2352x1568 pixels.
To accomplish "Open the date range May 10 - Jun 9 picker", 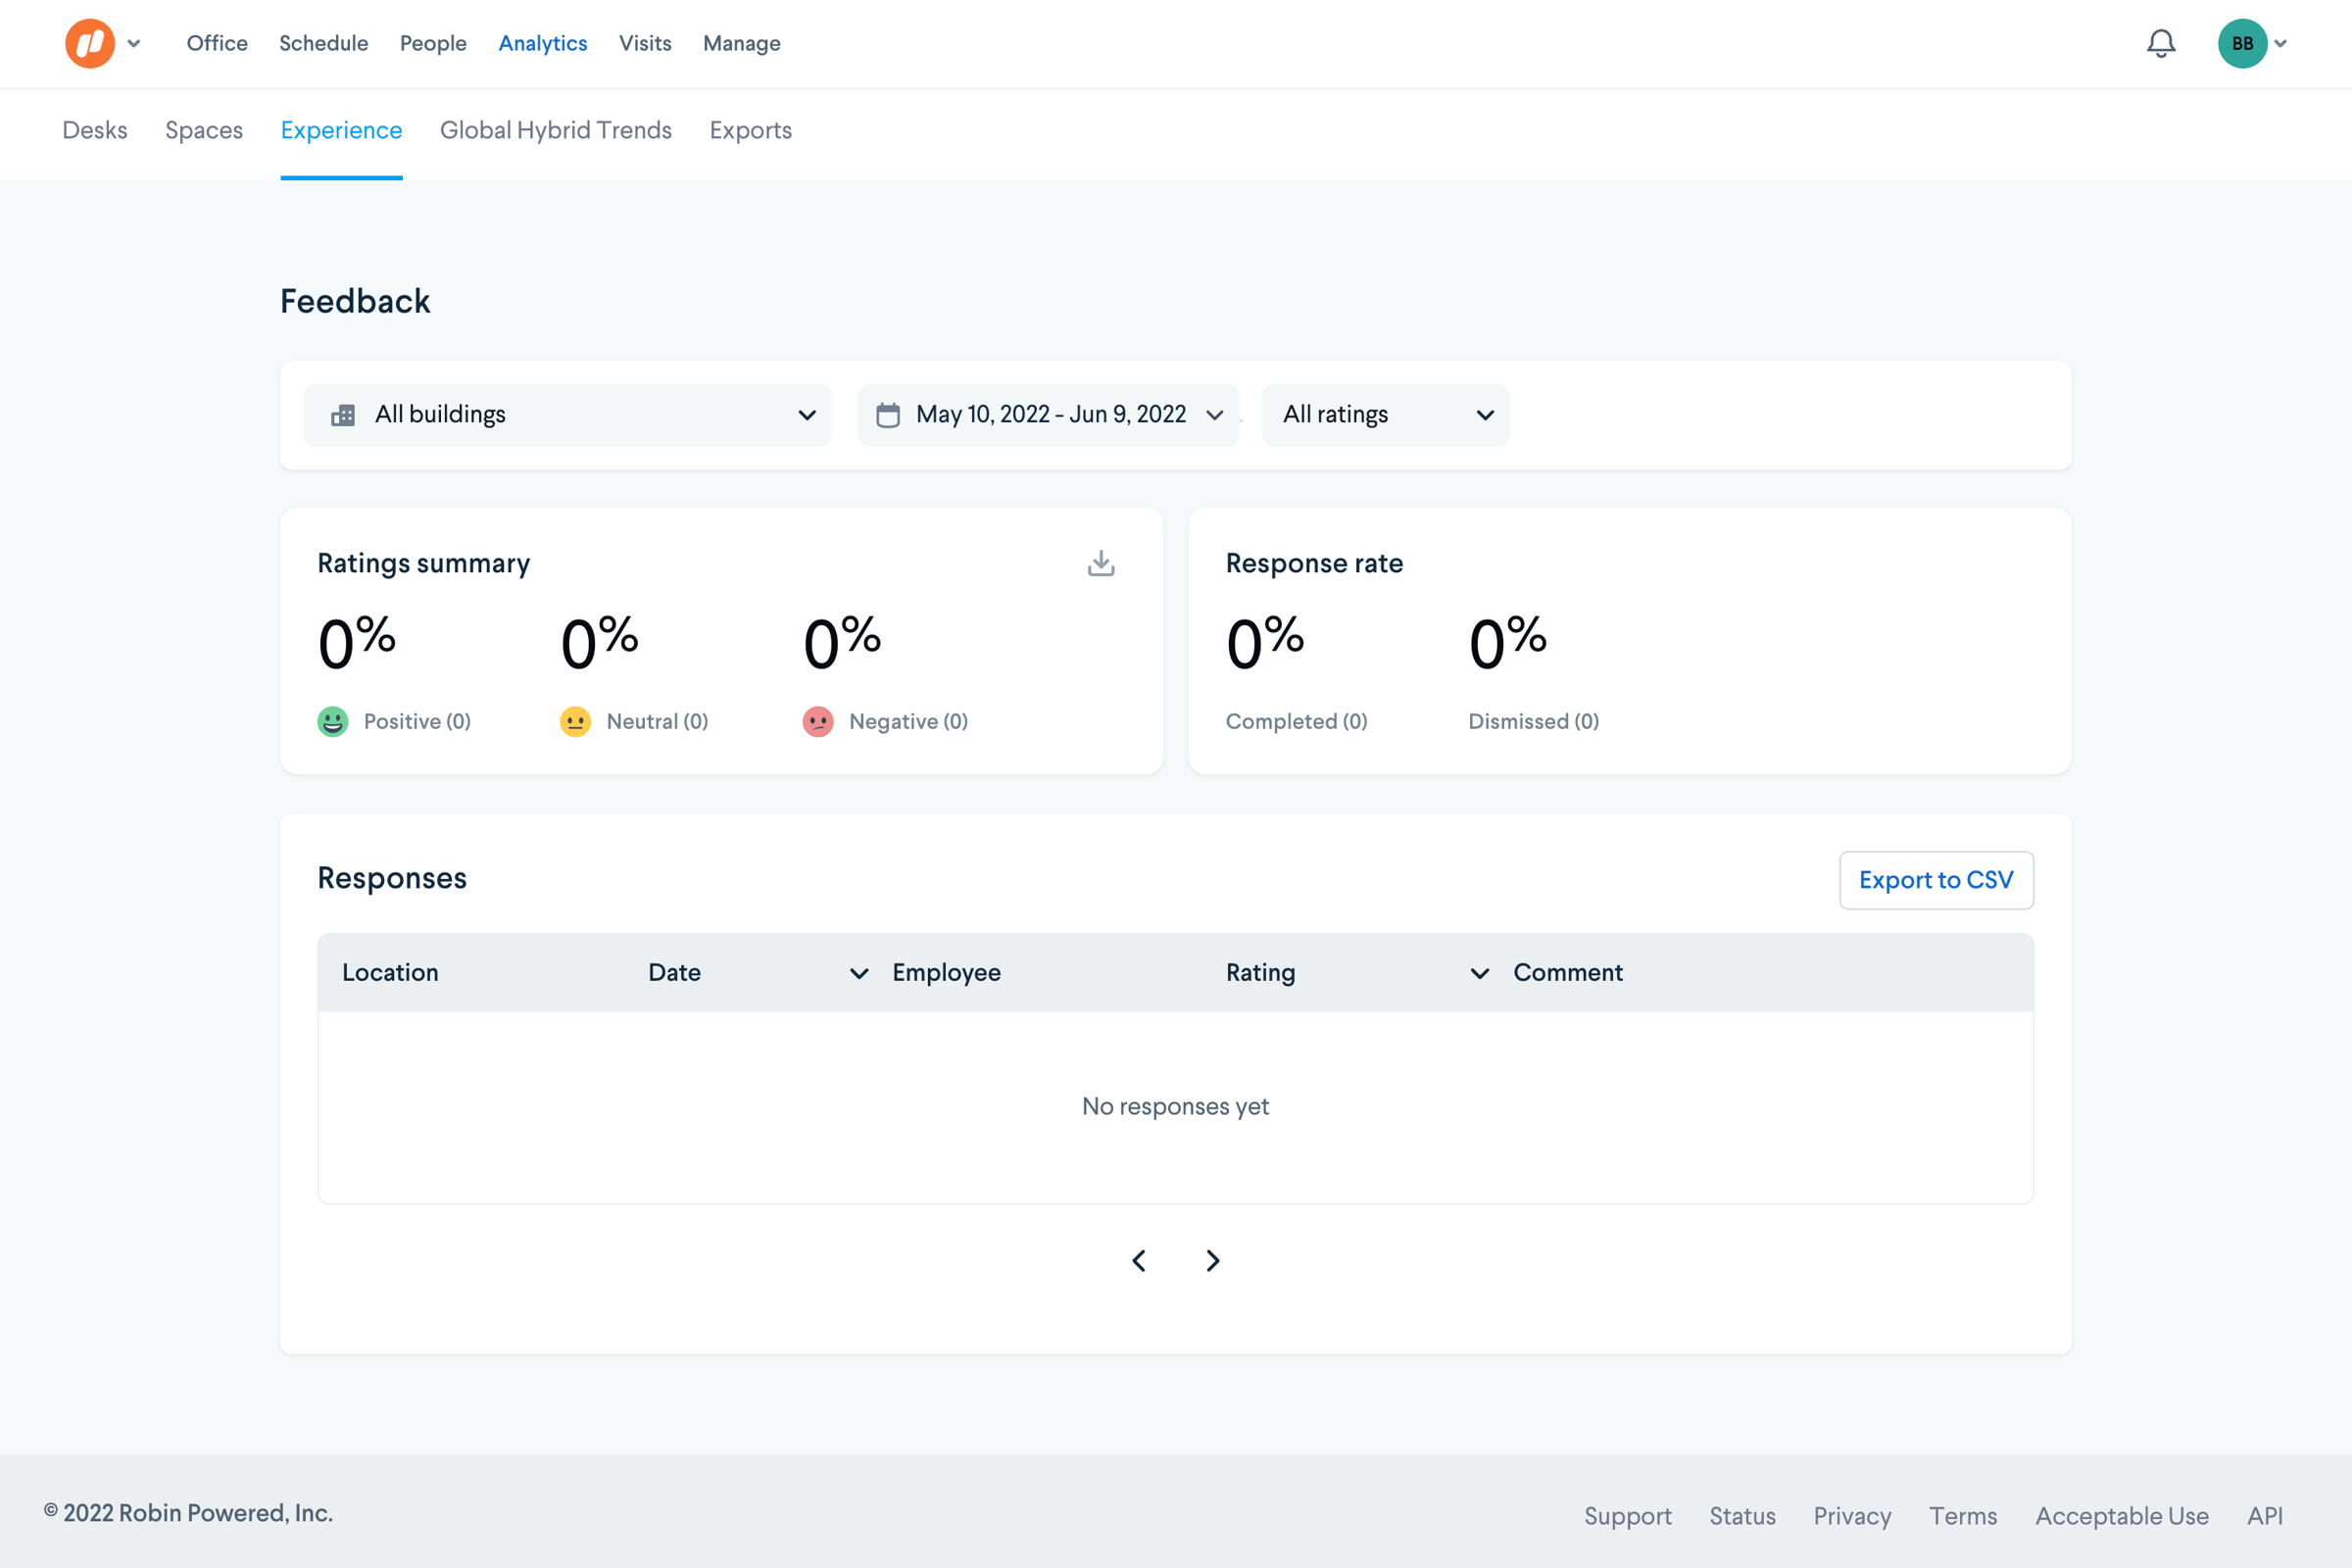I will [x=1048, y=415].
